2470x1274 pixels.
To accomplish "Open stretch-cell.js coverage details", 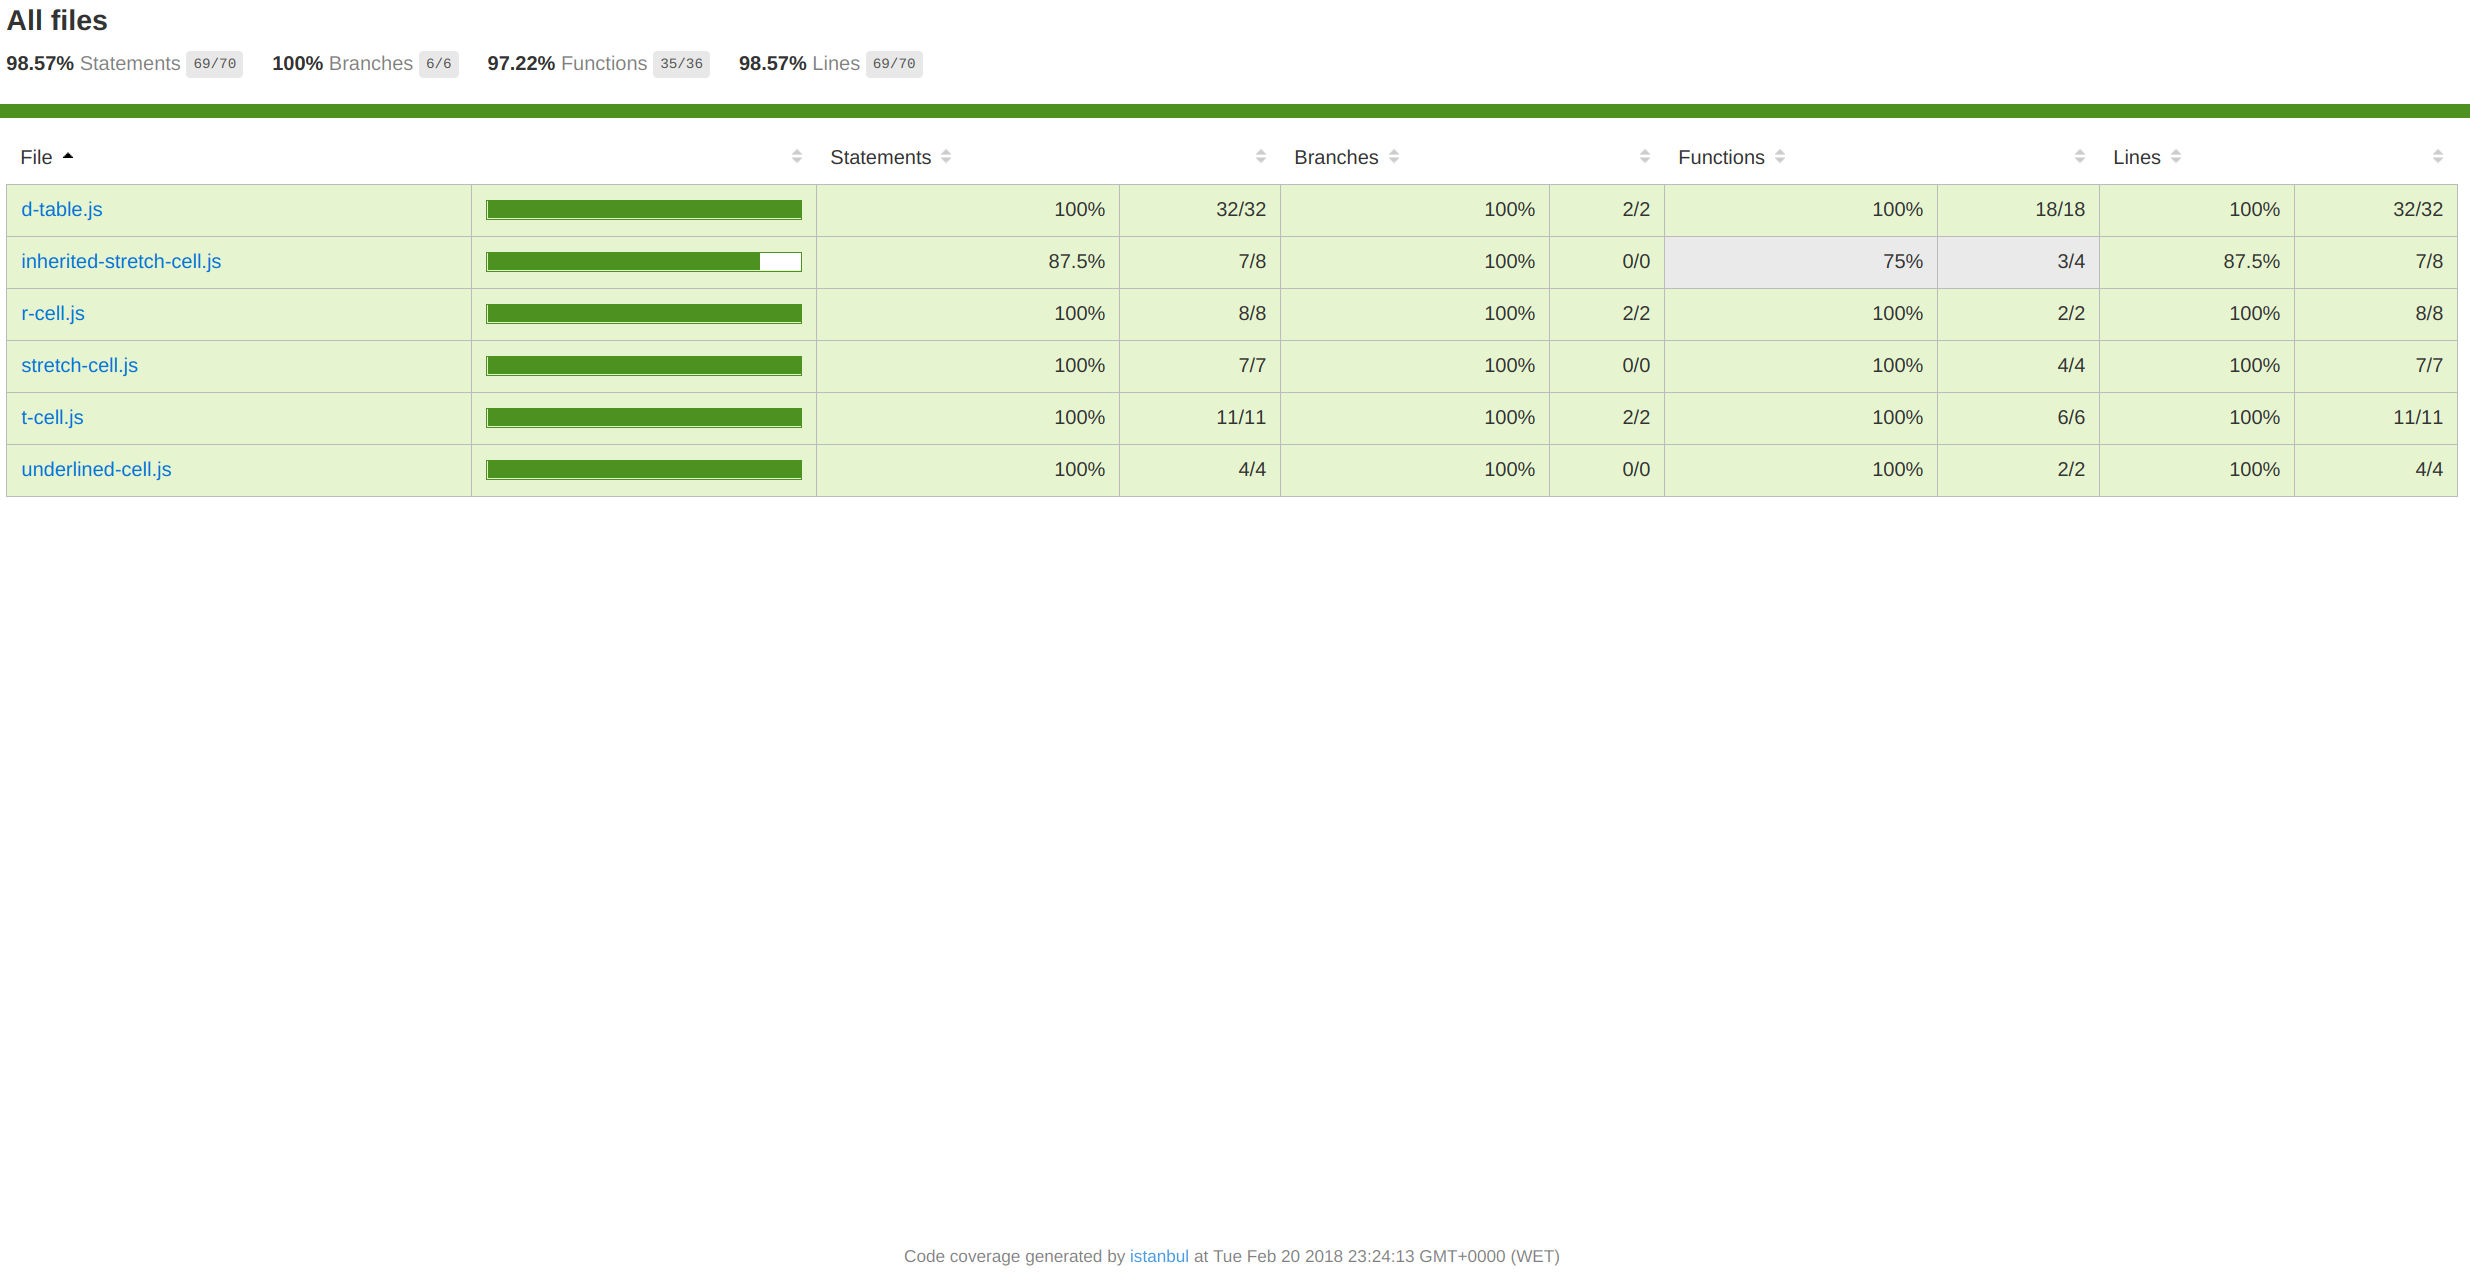I will pos(80,366).
